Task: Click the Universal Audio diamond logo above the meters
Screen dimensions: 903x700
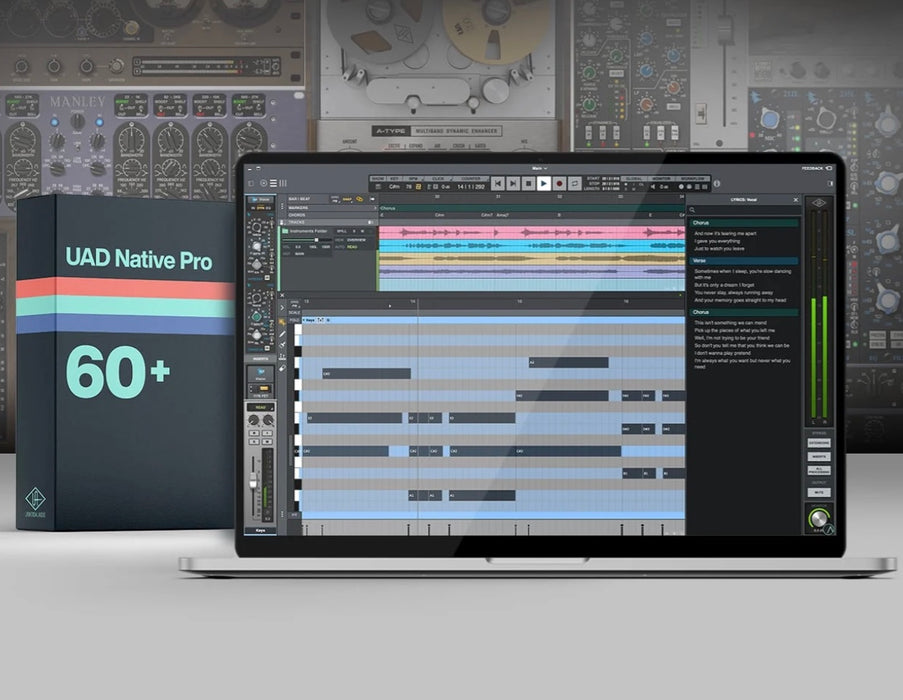Action: [x=818, y=203]
